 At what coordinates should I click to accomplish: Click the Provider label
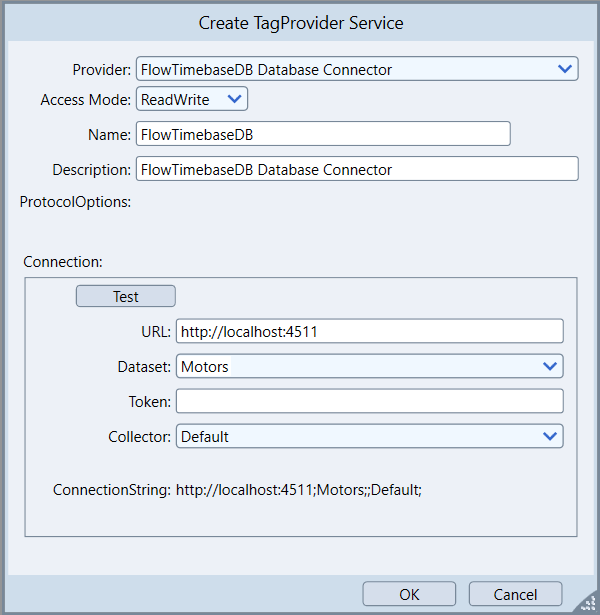pos(101,70)
